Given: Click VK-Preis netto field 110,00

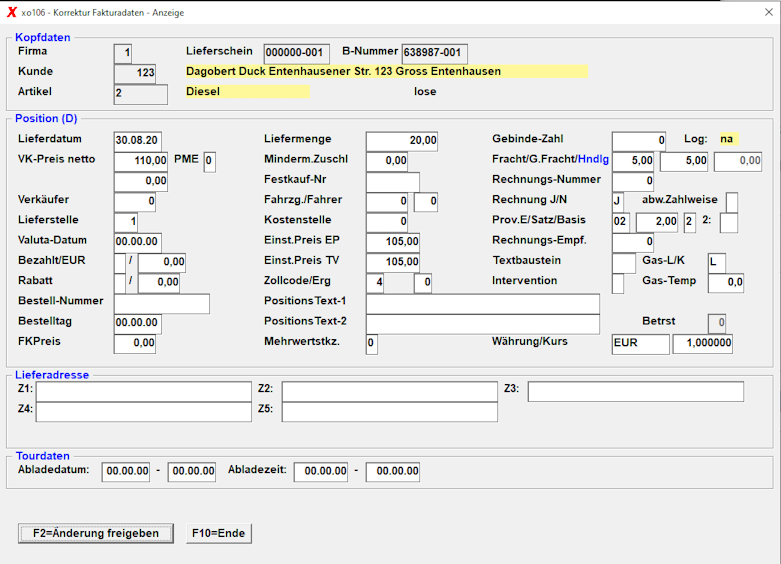Looking at the screenshot, I should pos(141,161).
